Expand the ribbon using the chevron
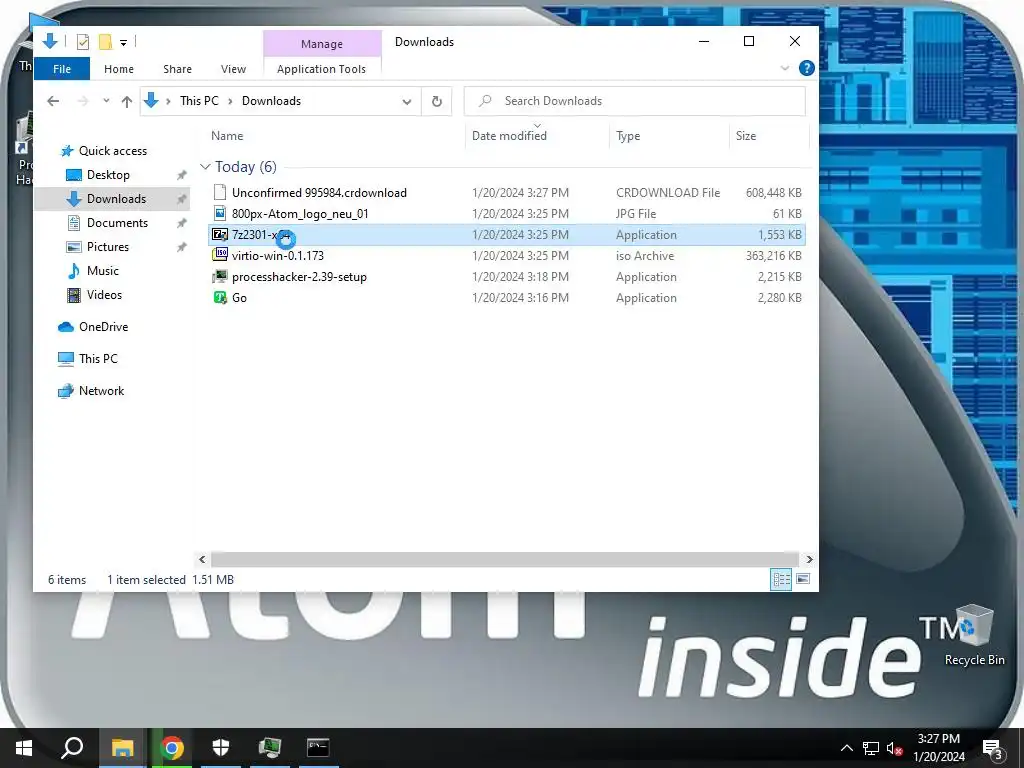Viewport: 1024px width, 768px height. click(x=785, y=68)
